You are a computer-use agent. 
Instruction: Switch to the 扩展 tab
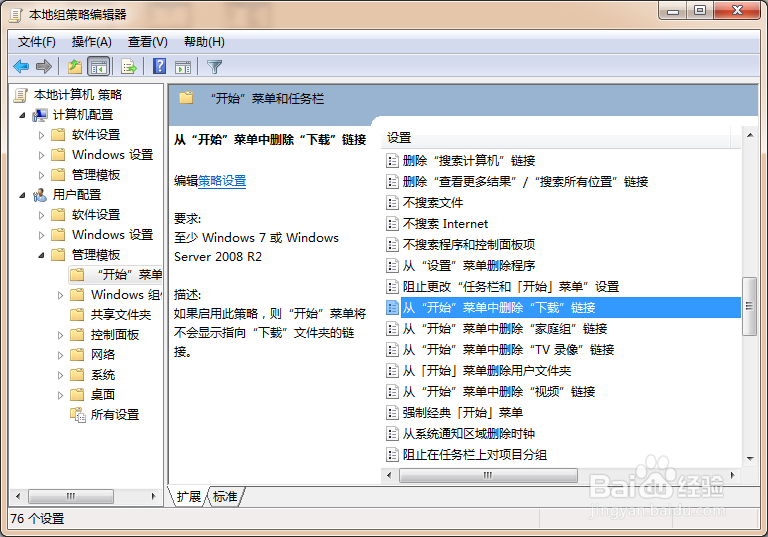189,496
